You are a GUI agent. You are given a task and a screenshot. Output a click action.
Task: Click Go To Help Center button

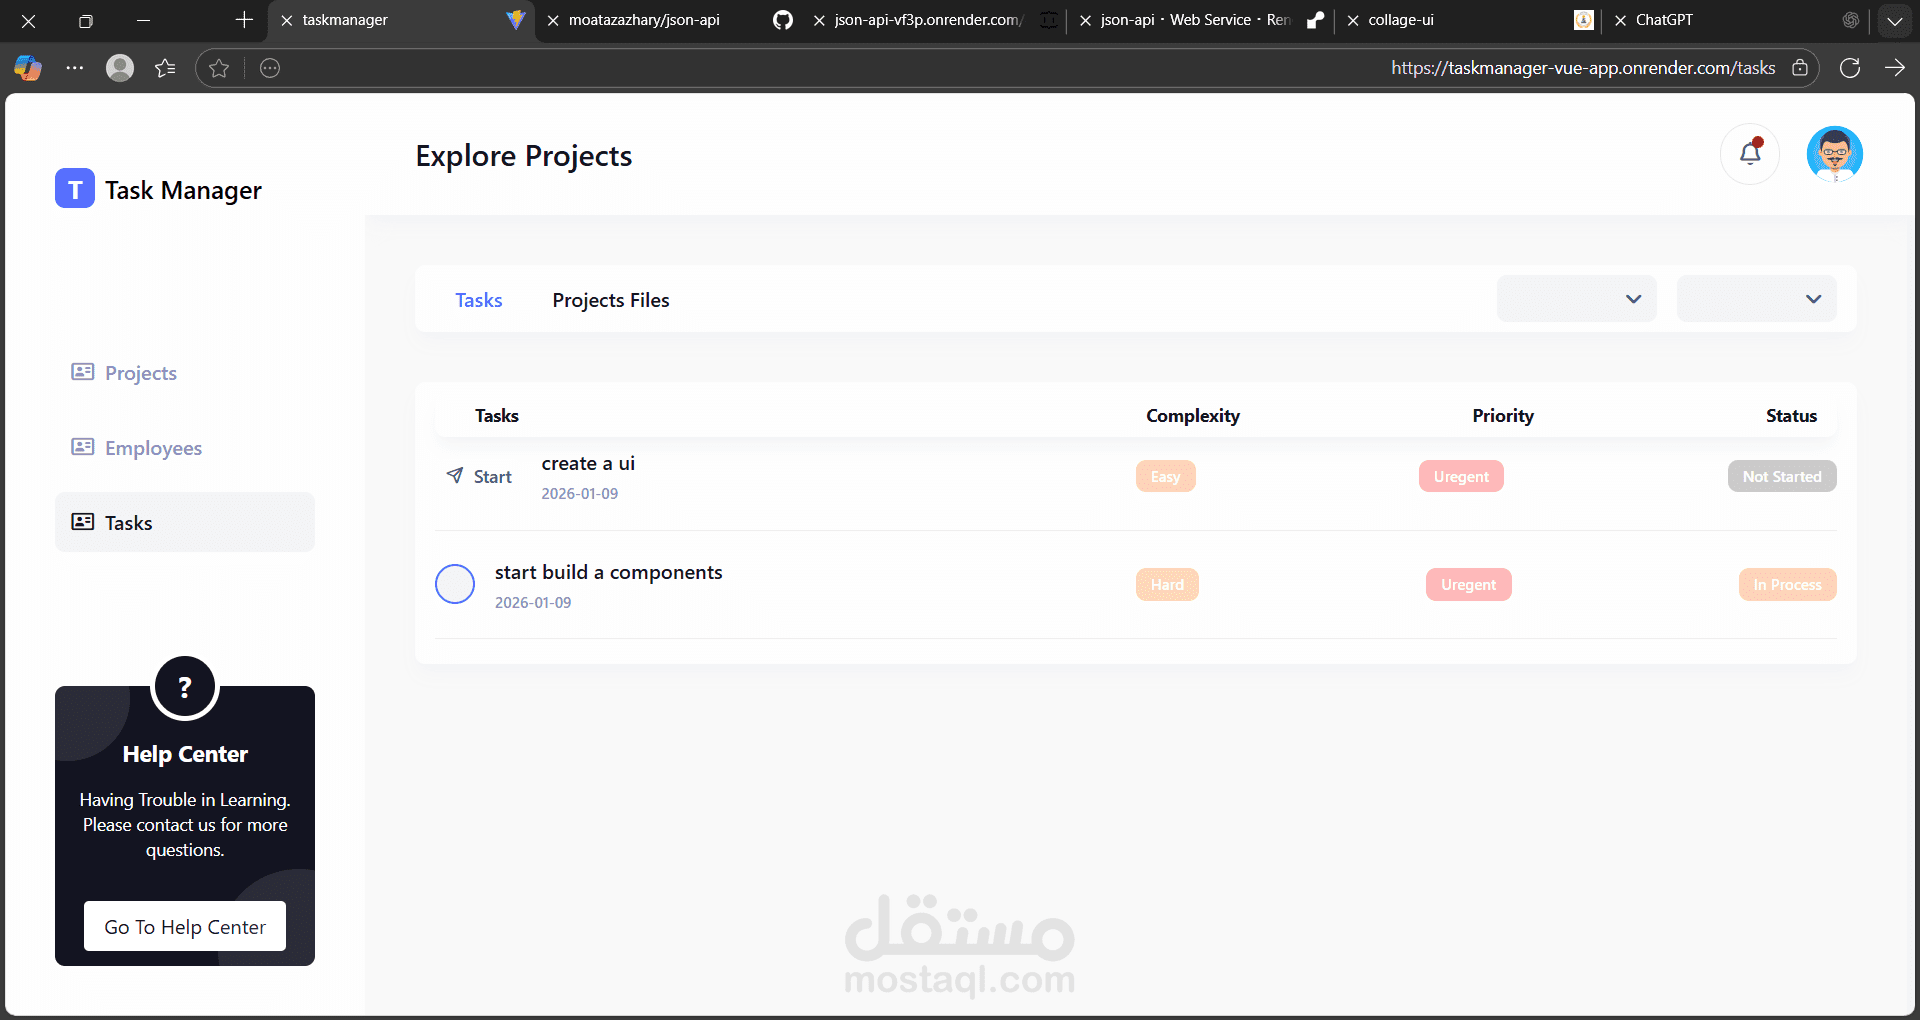coord(185,927)
